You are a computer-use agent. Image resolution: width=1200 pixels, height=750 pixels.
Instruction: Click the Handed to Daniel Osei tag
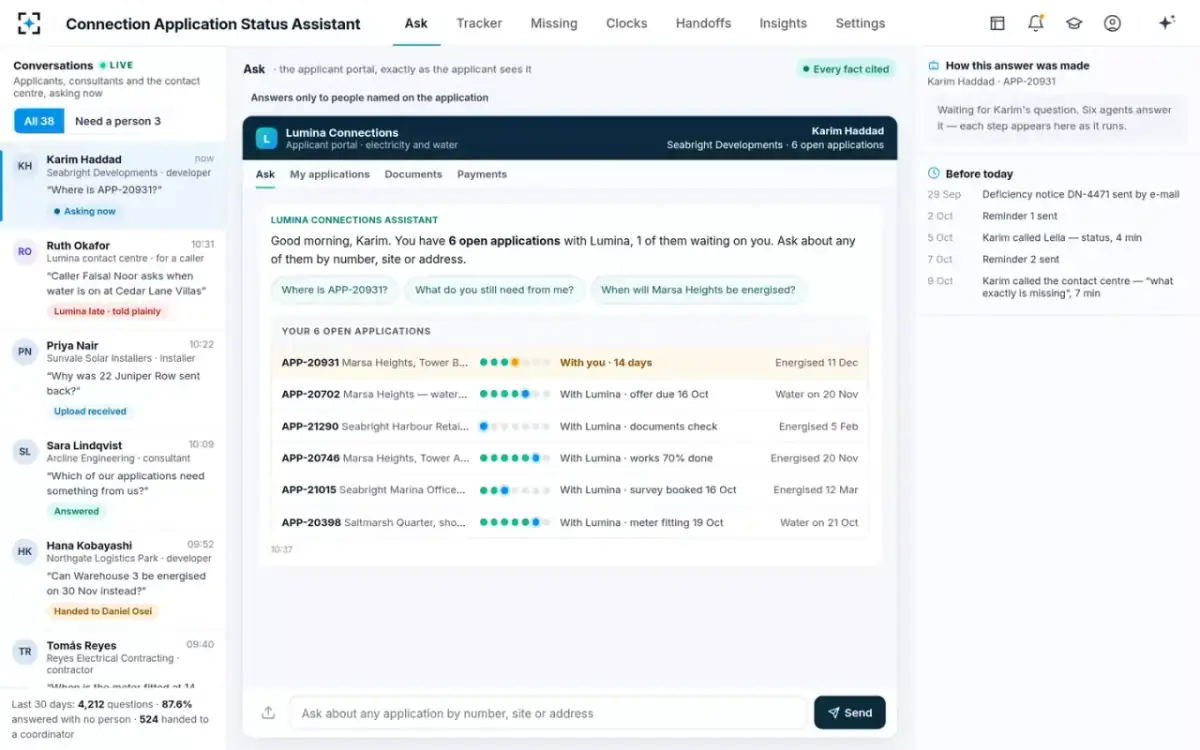(103, 611)
